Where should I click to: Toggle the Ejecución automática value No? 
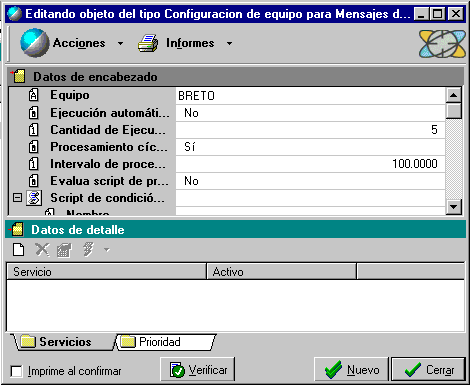point(310,113)
